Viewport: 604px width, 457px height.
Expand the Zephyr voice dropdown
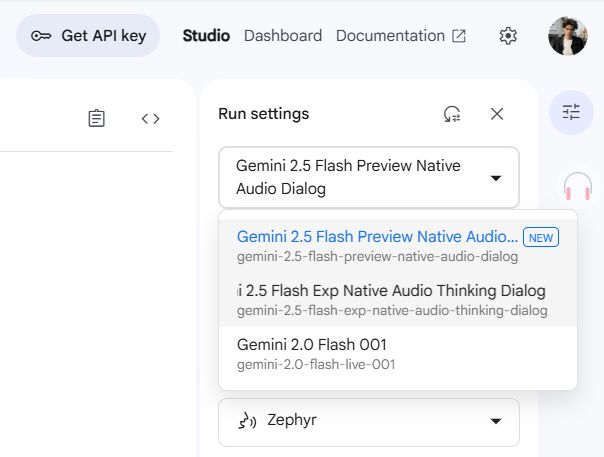coord(495,421)
